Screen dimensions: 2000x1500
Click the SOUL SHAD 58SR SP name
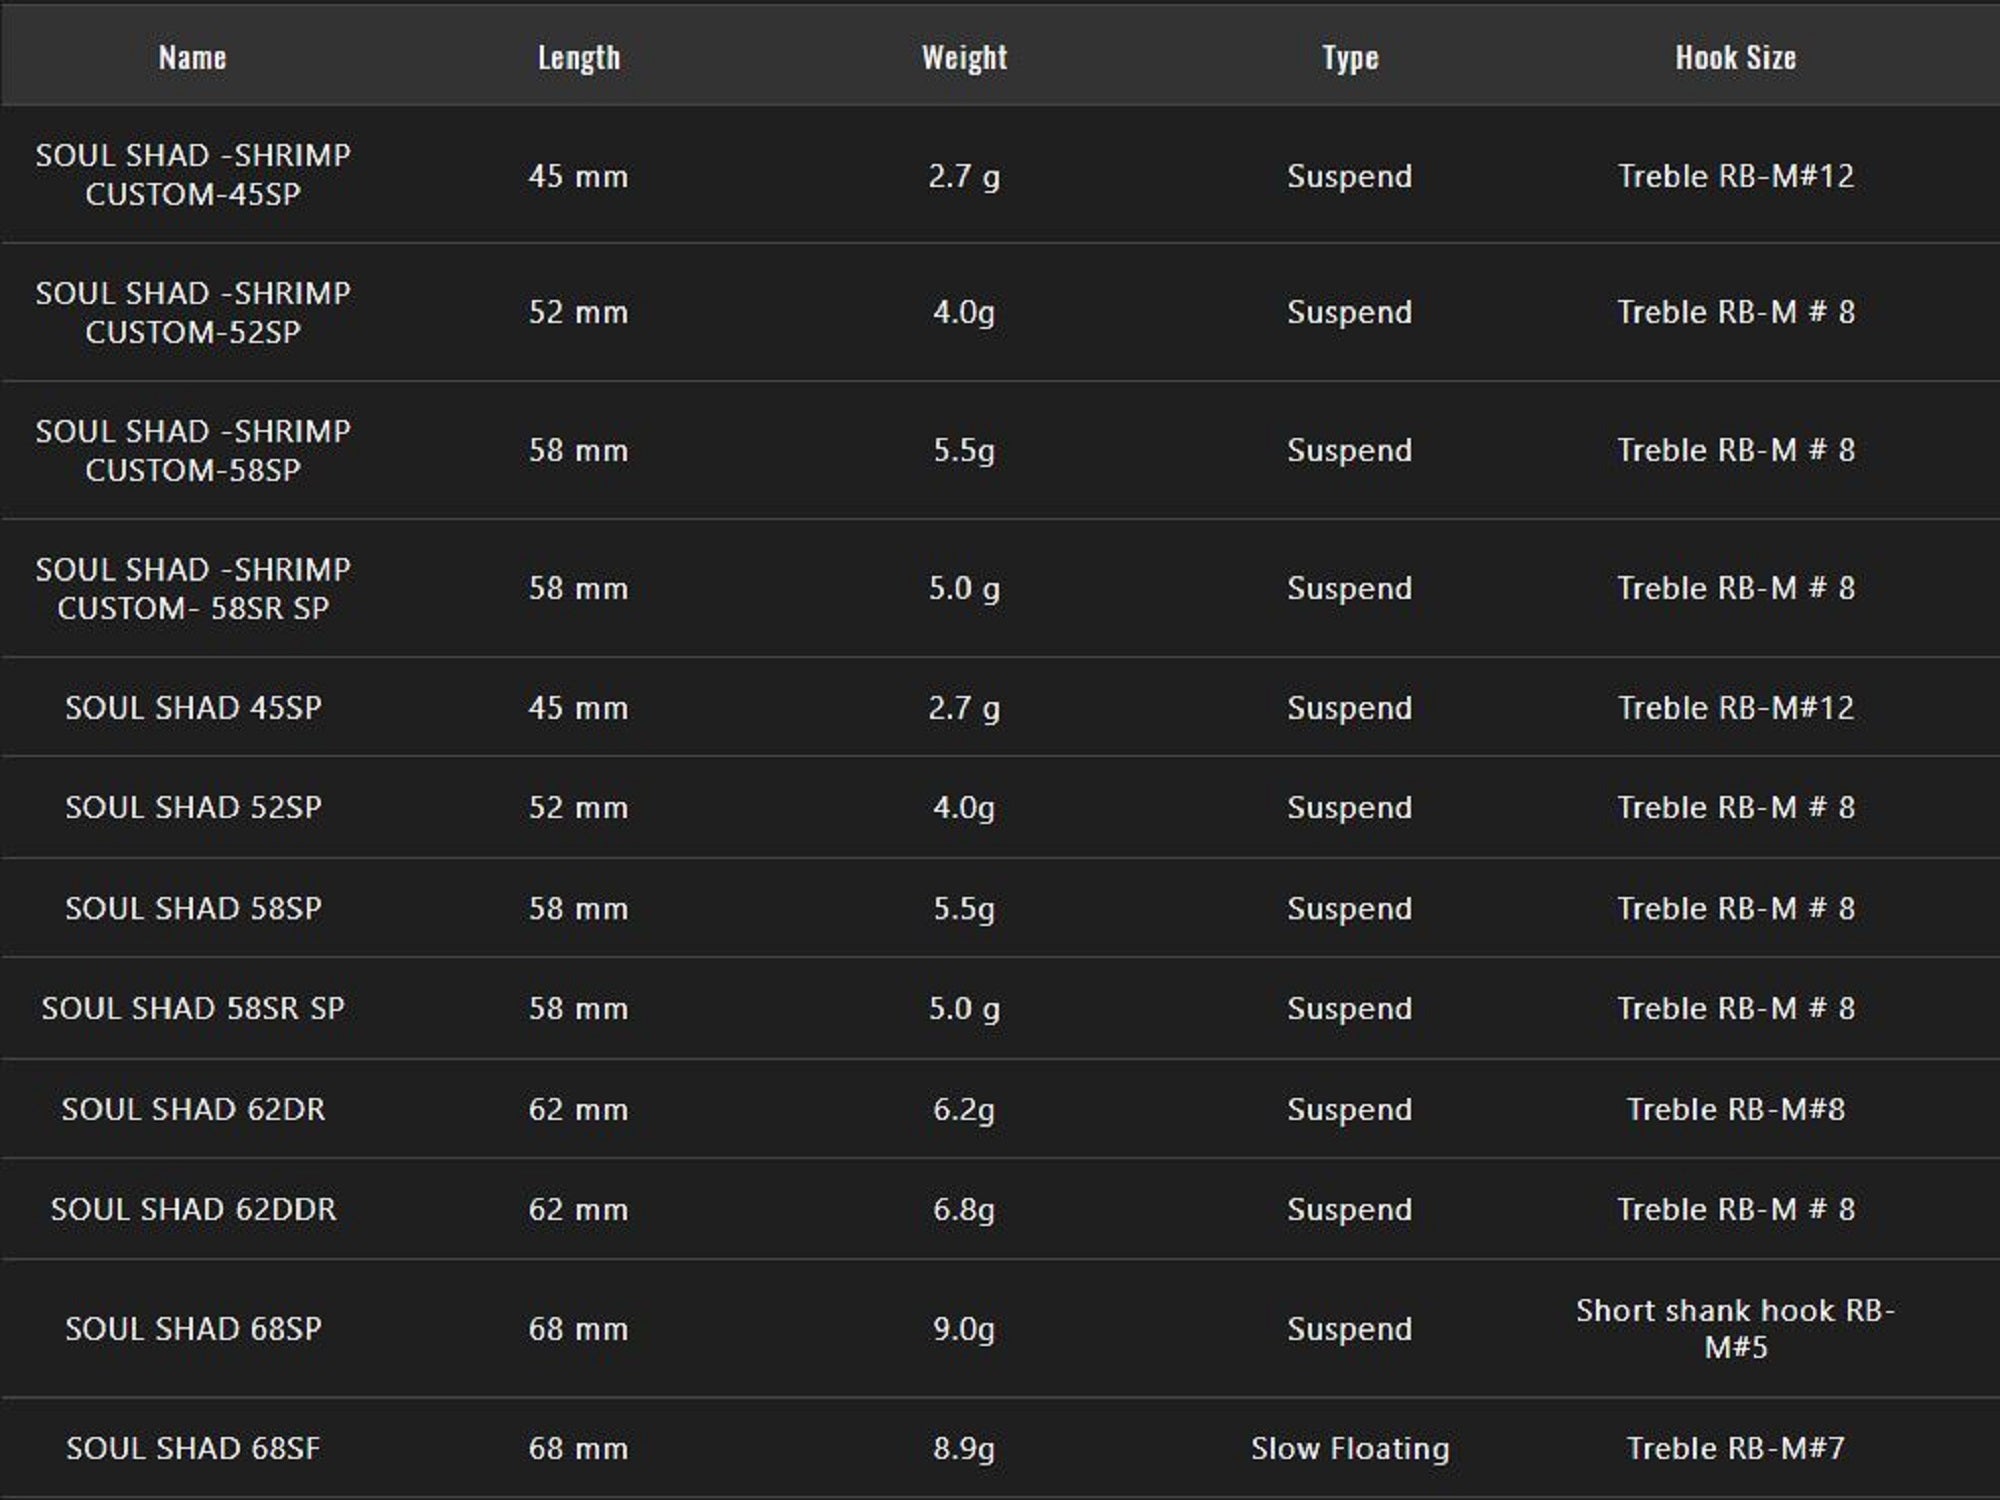[x=193, y=1008]
